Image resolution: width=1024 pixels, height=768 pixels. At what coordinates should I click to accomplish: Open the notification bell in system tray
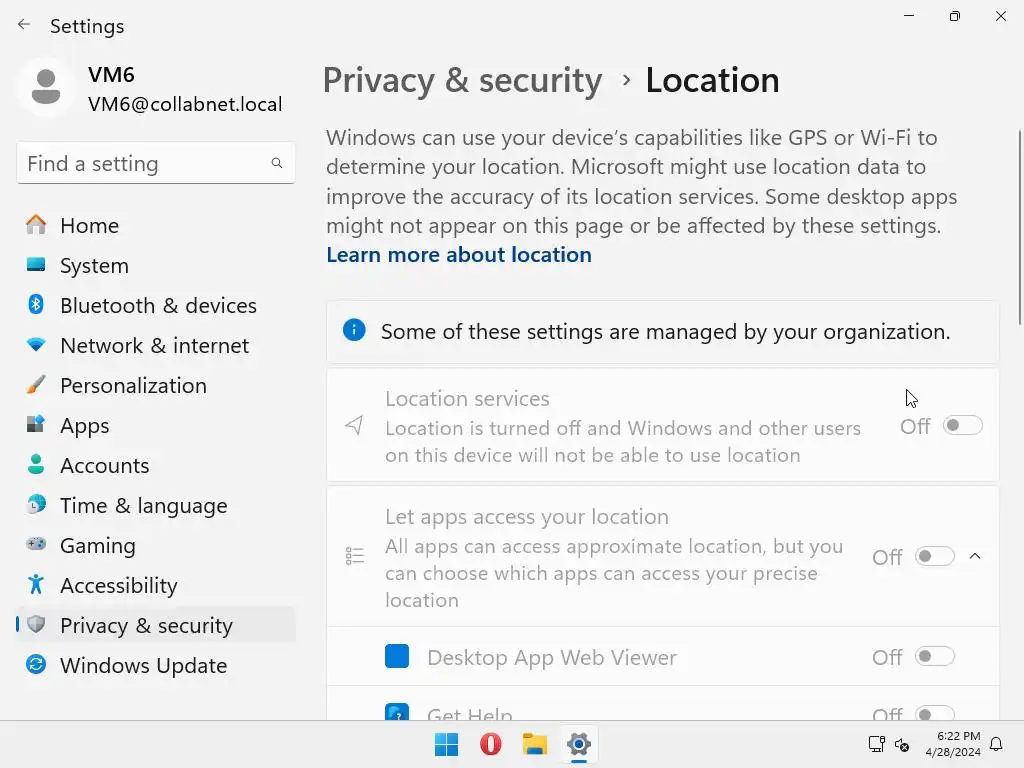point(996,744)
